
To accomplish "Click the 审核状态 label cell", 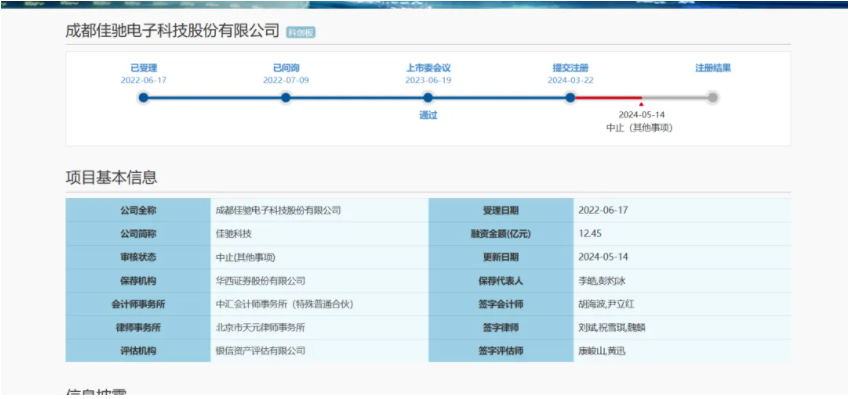I will [138, 257].
